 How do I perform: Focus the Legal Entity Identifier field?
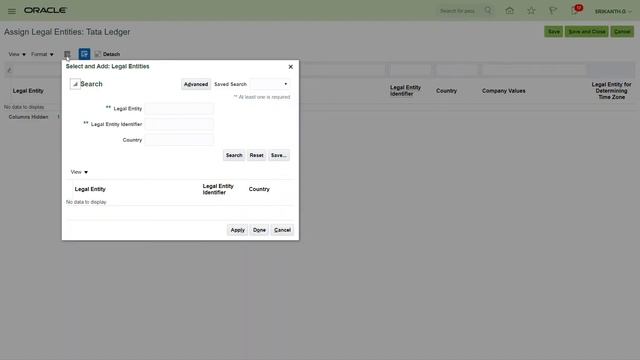coord(179,124)
